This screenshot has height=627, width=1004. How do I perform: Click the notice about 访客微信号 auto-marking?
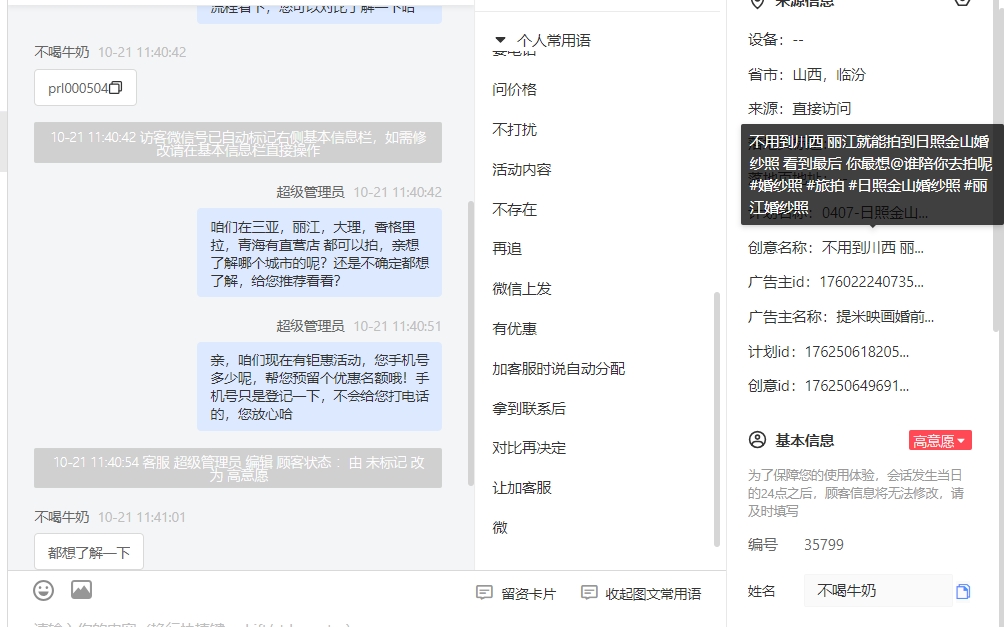click(x=238, y=143)
